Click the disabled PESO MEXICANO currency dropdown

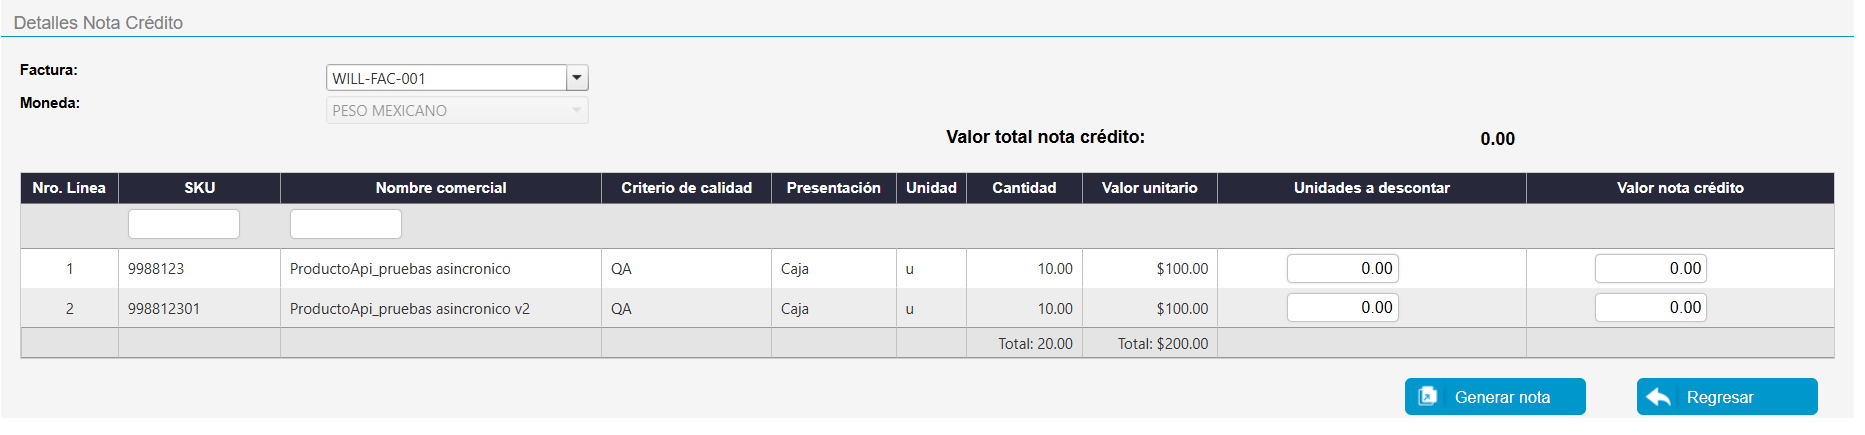457,110
